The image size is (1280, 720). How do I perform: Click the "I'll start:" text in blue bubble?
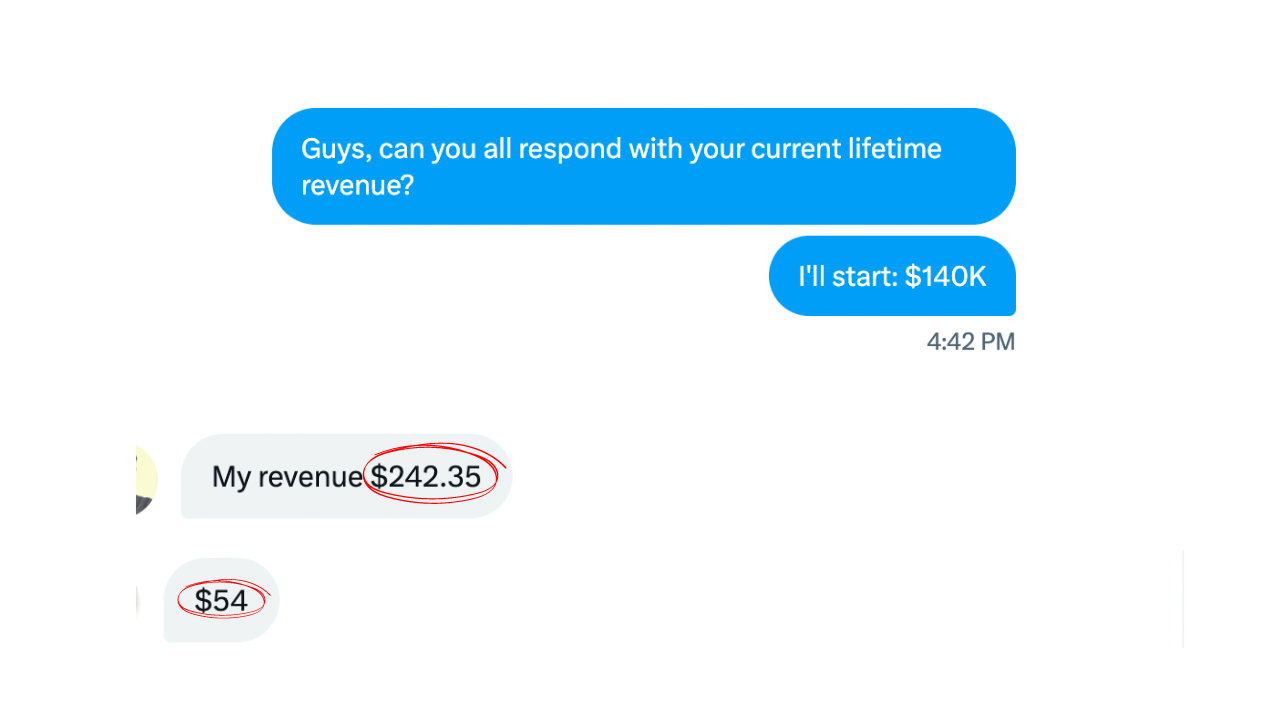point(847,276)
